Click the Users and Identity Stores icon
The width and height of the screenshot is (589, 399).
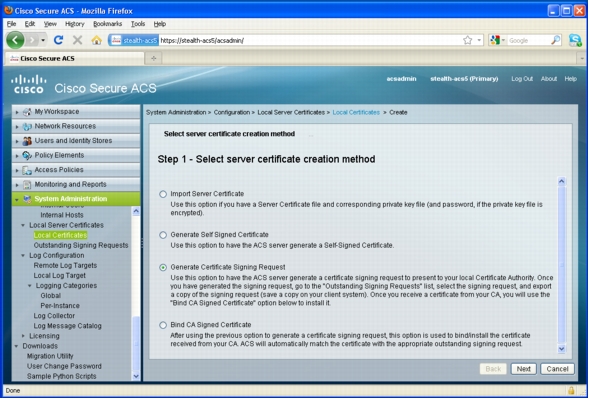(27, 141)
